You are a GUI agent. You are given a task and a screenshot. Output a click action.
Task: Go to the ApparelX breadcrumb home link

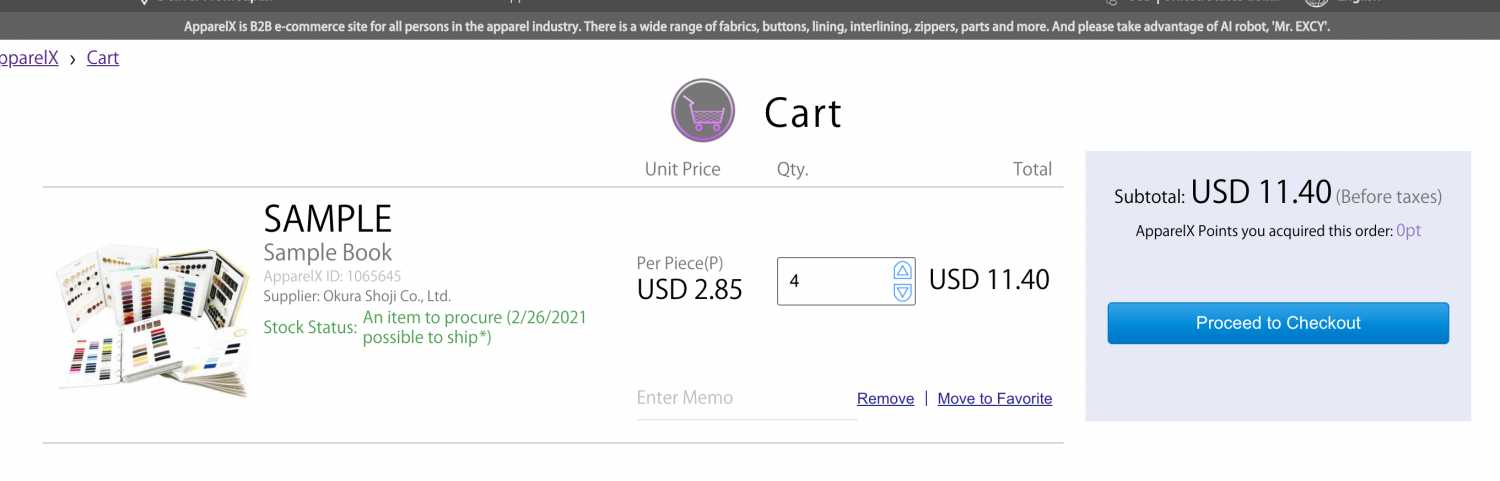pyautogui.click(x=28, y=58)
